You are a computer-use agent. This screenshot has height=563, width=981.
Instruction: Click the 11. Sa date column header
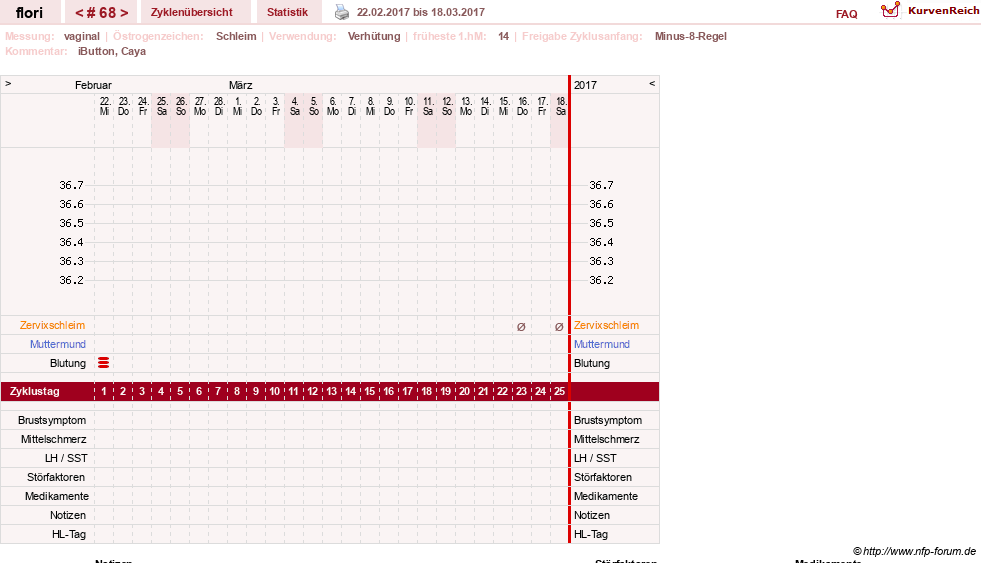pos(428,106)
